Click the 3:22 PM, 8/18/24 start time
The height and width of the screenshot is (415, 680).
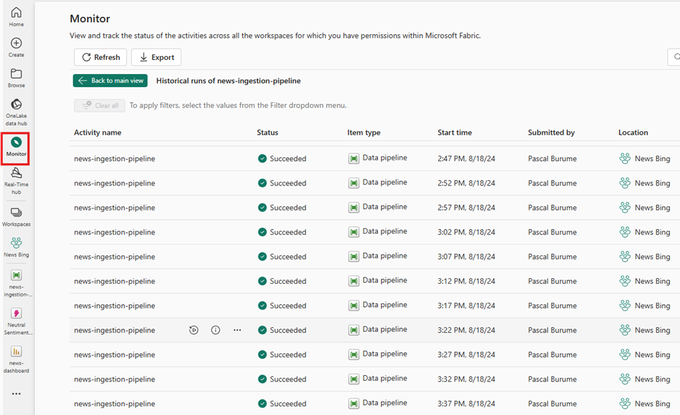(466, 330)
